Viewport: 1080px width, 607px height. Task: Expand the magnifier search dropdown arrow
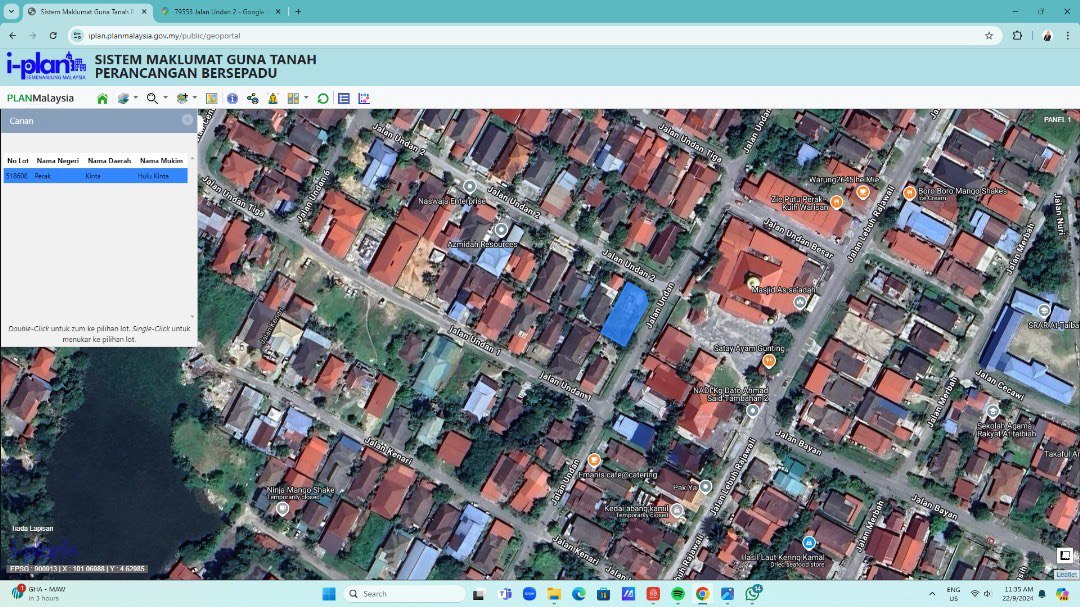[x=166, y=98]
